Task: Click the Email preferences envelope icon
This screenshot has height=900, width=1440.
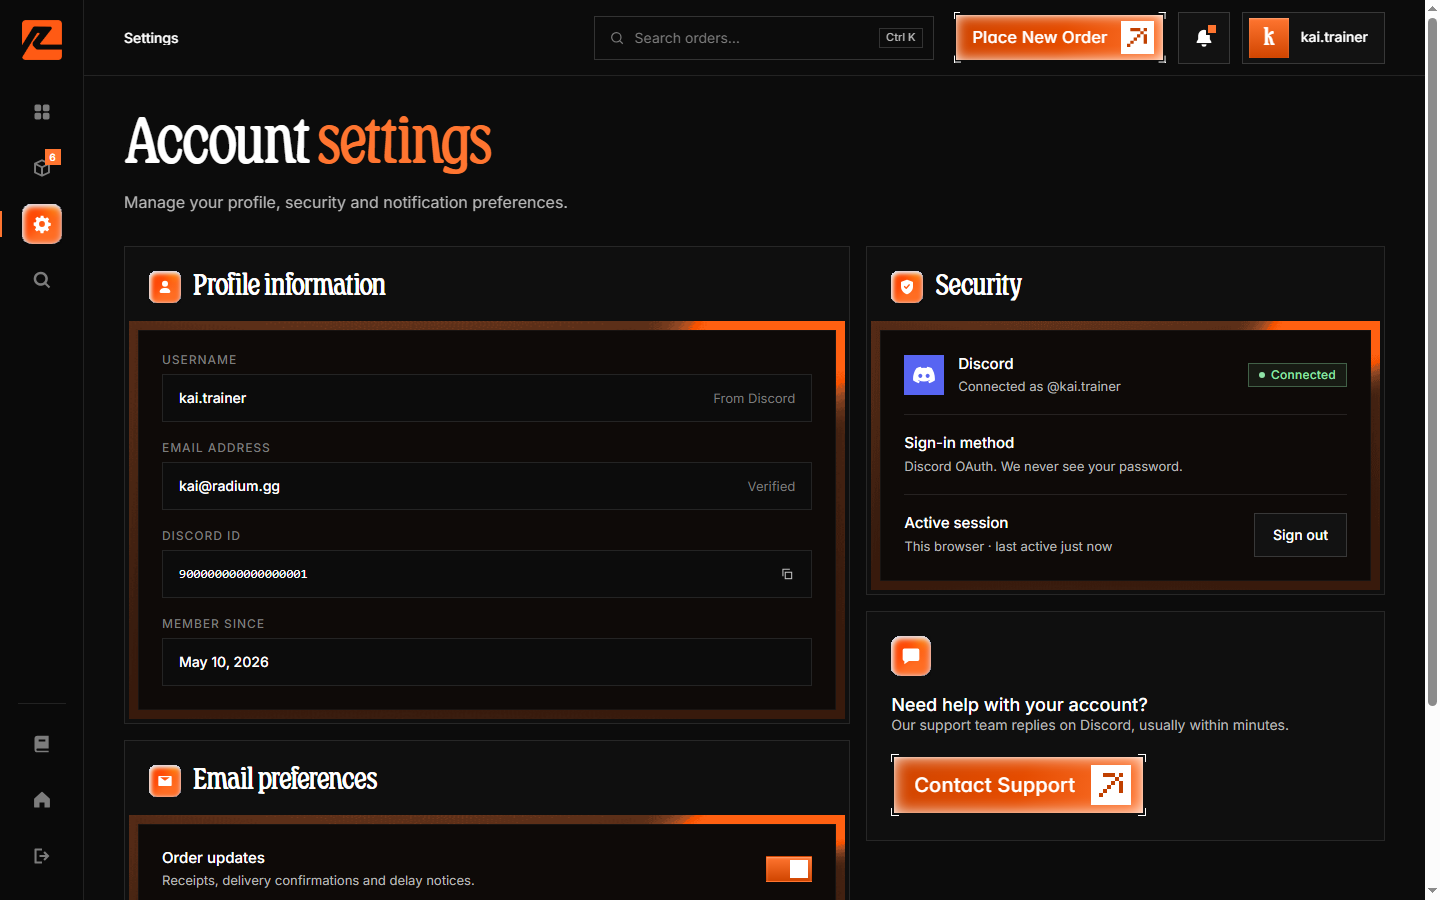Action: click(165, 781)
